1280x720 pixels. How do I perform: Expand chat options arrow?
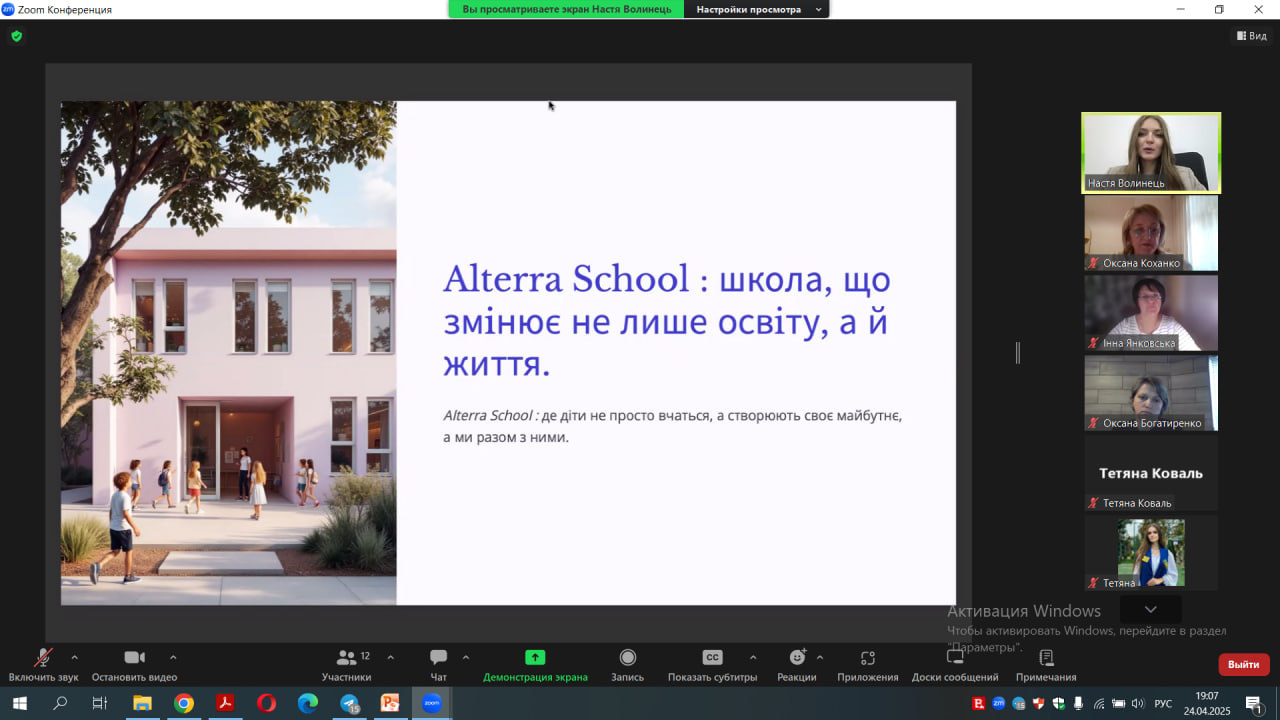click(465, 657)
